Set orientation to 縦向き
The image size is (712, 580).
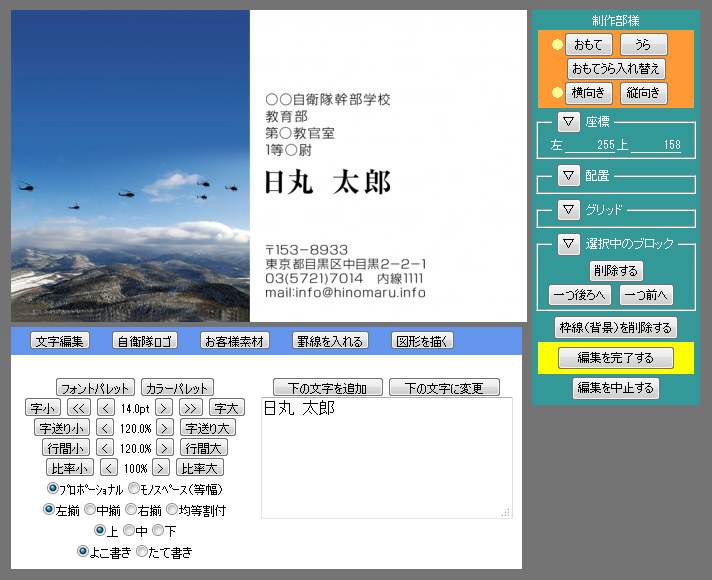pyautogui.click(x=643, y=93)
